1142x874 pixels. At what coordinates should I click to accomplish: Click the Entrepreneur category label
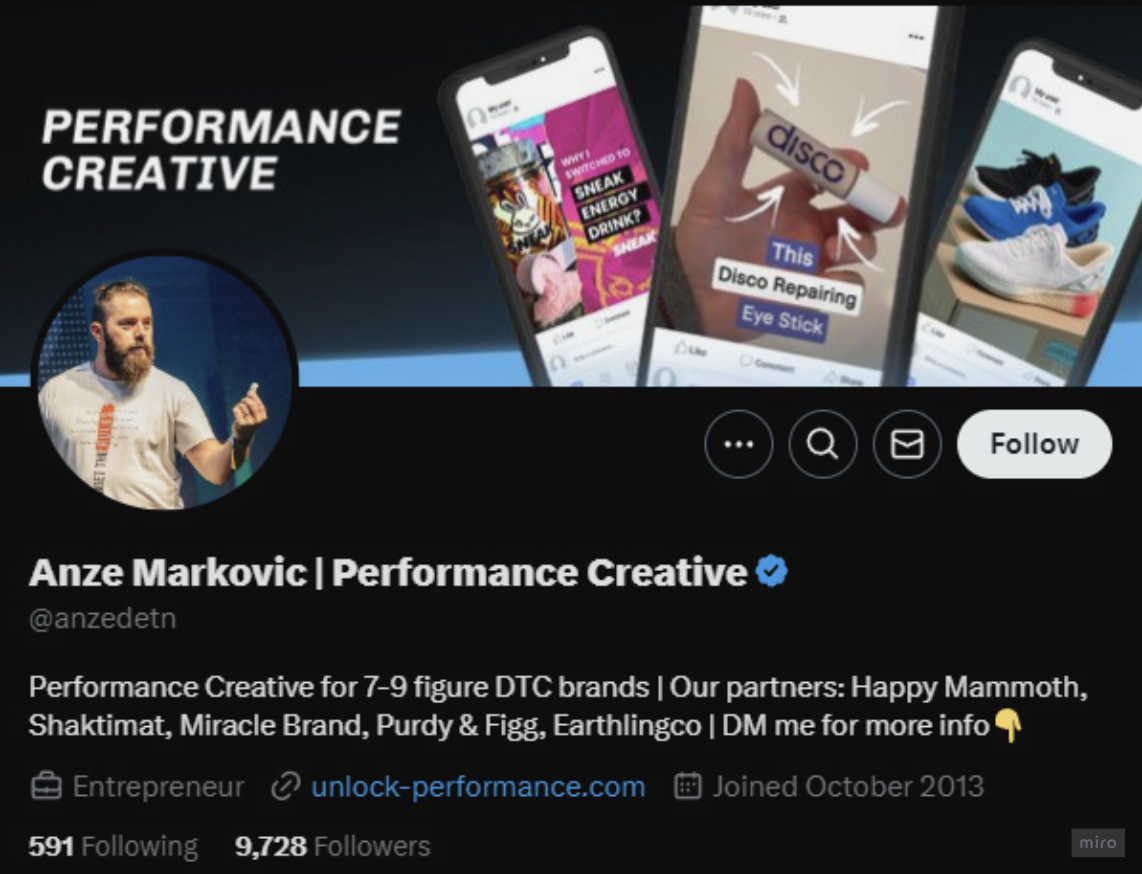click(x=158, y=787)
